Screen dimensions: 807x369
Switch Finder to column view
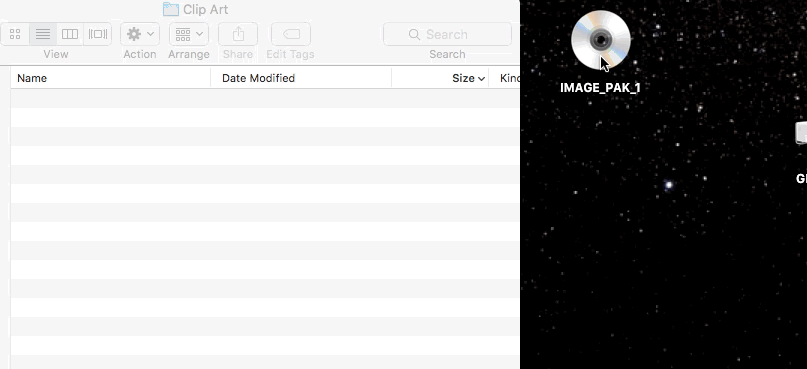point(70,34)
